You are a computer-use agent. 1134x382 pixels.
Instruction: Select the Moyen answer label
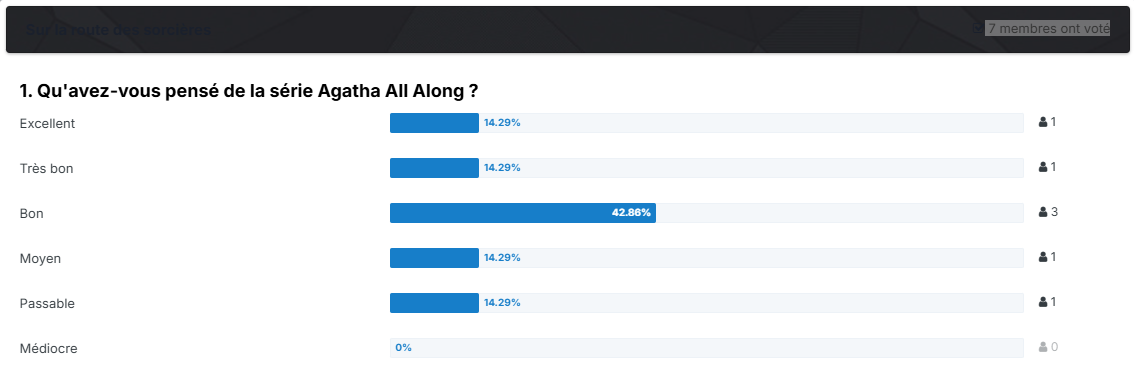[x=40, y=258]
